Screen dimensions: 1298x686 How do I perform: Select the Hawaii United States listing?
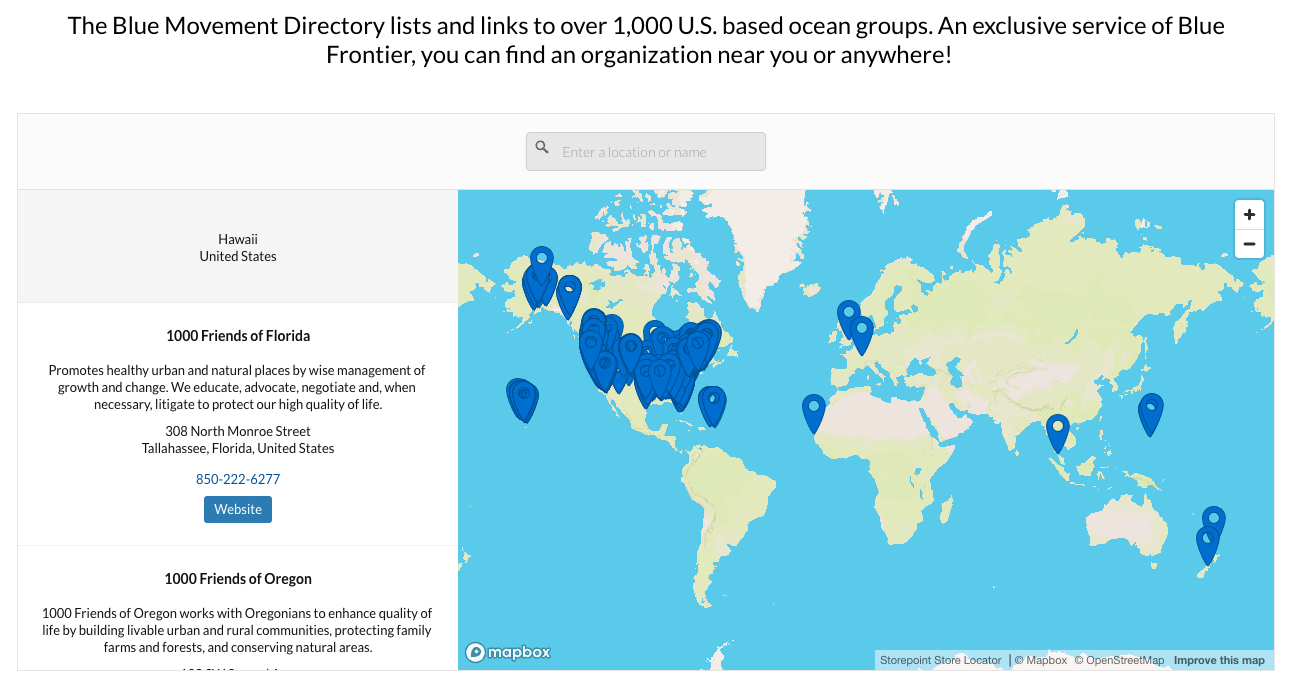tap(238, 247)
